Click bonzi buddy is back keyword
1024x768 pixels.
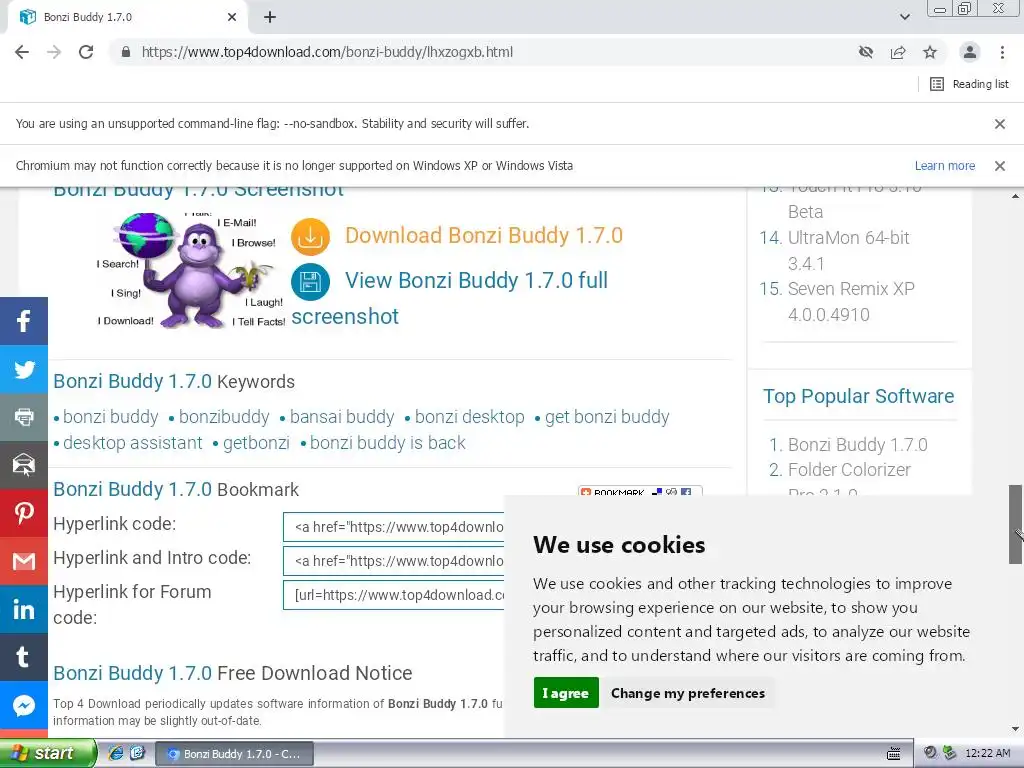(x=387, y=443)
